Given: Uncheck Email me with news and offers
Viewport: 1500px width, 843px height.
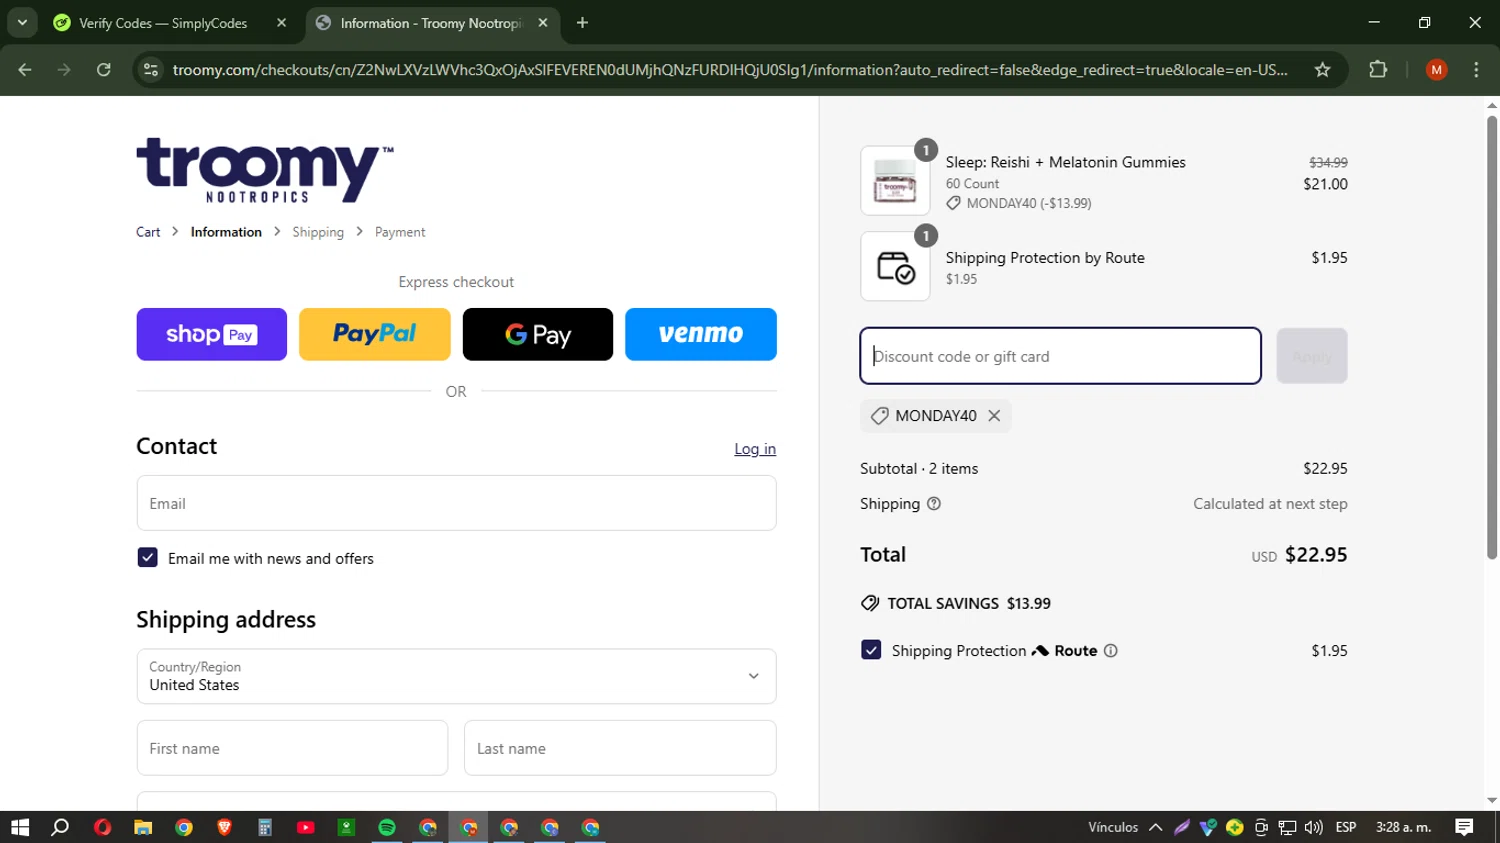Looking at the screenshot, I should (x=147, y=558).
